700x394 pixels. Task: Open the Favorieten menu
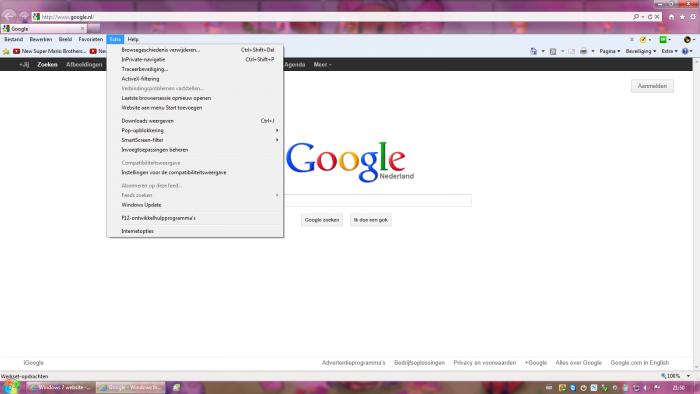91,39
